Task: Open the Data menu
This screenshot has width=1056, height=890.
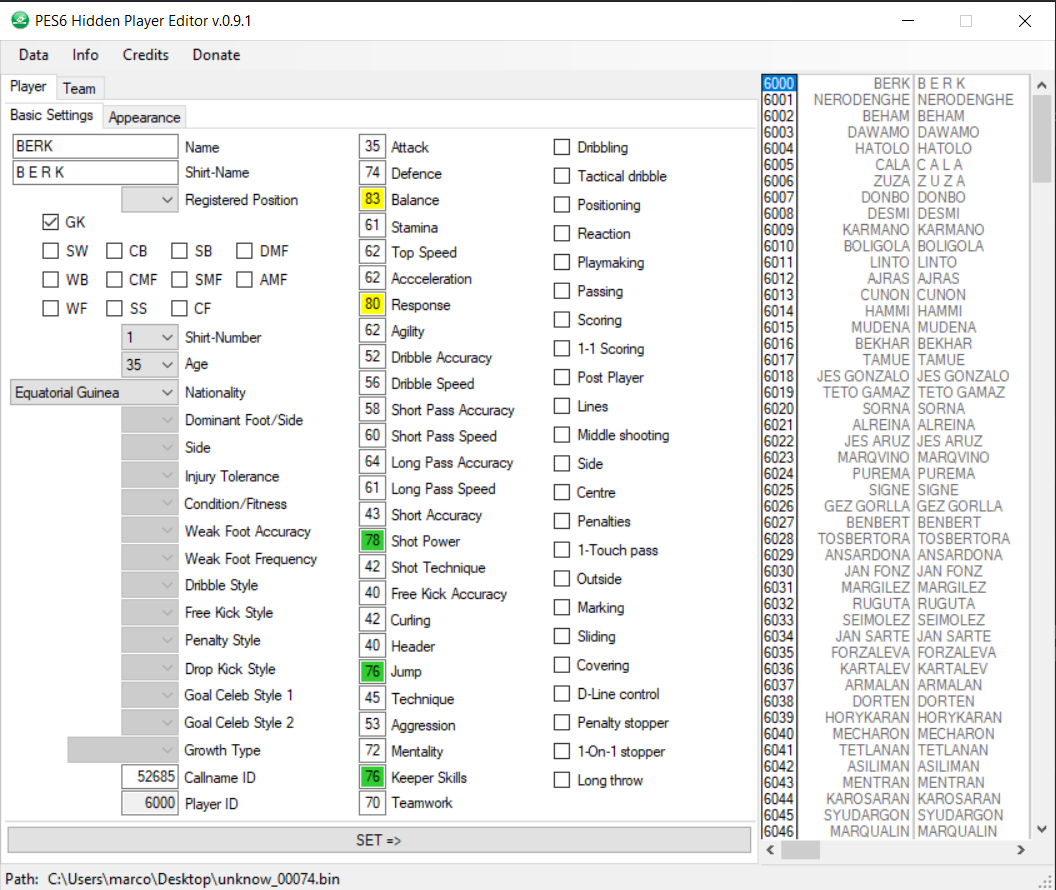Action: click(33, 55)
